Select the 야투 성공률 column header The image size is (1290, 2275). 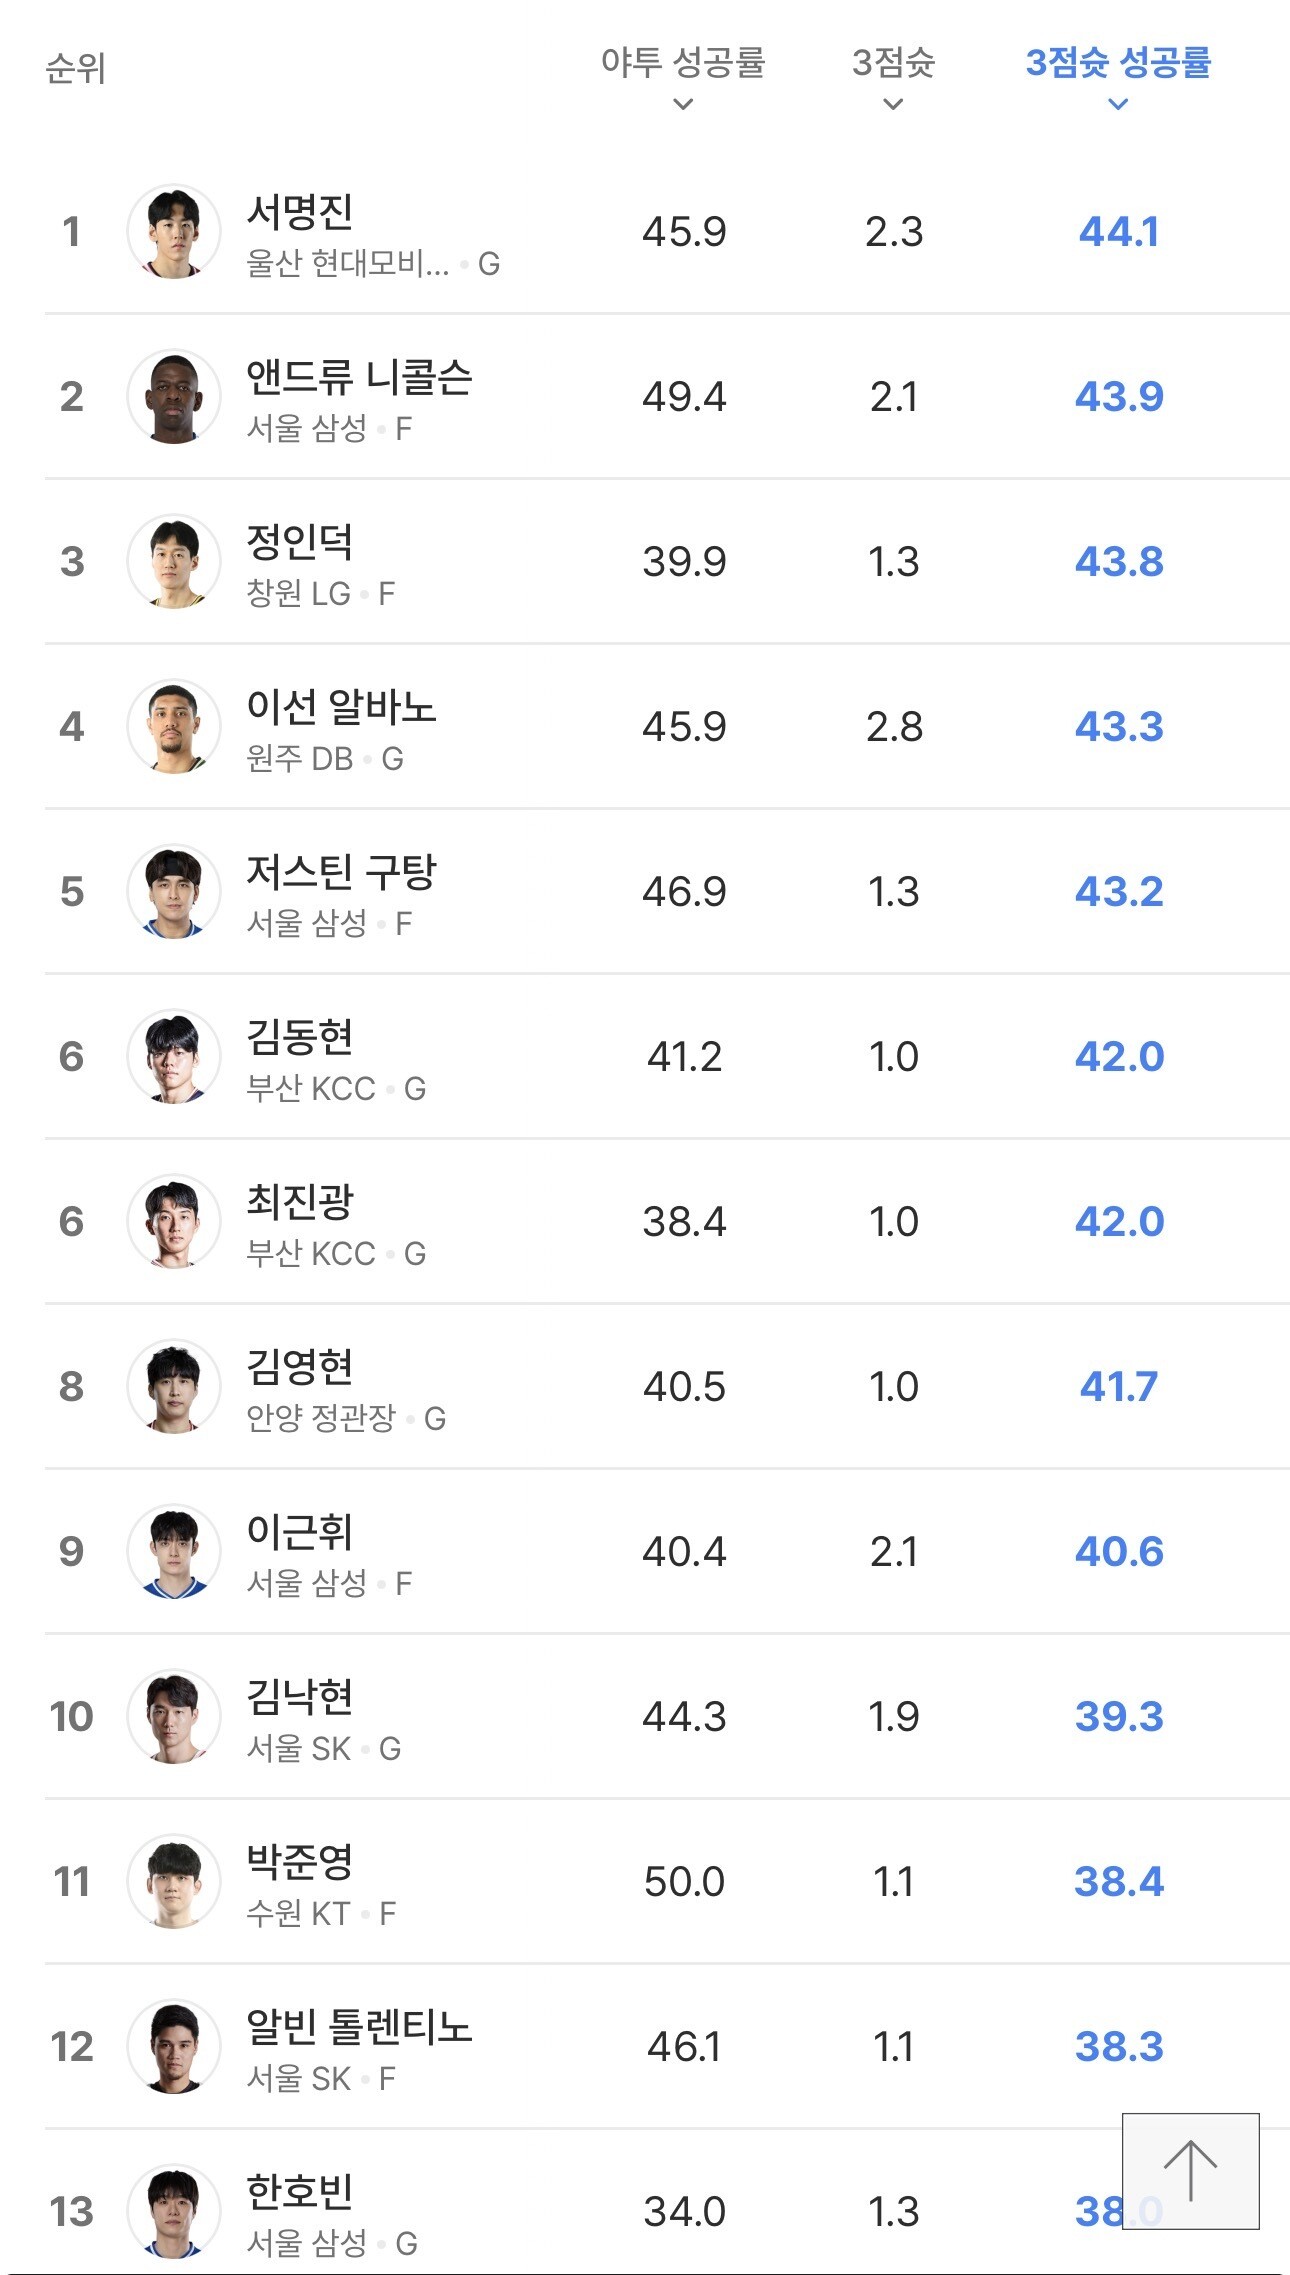coord(683,62)
